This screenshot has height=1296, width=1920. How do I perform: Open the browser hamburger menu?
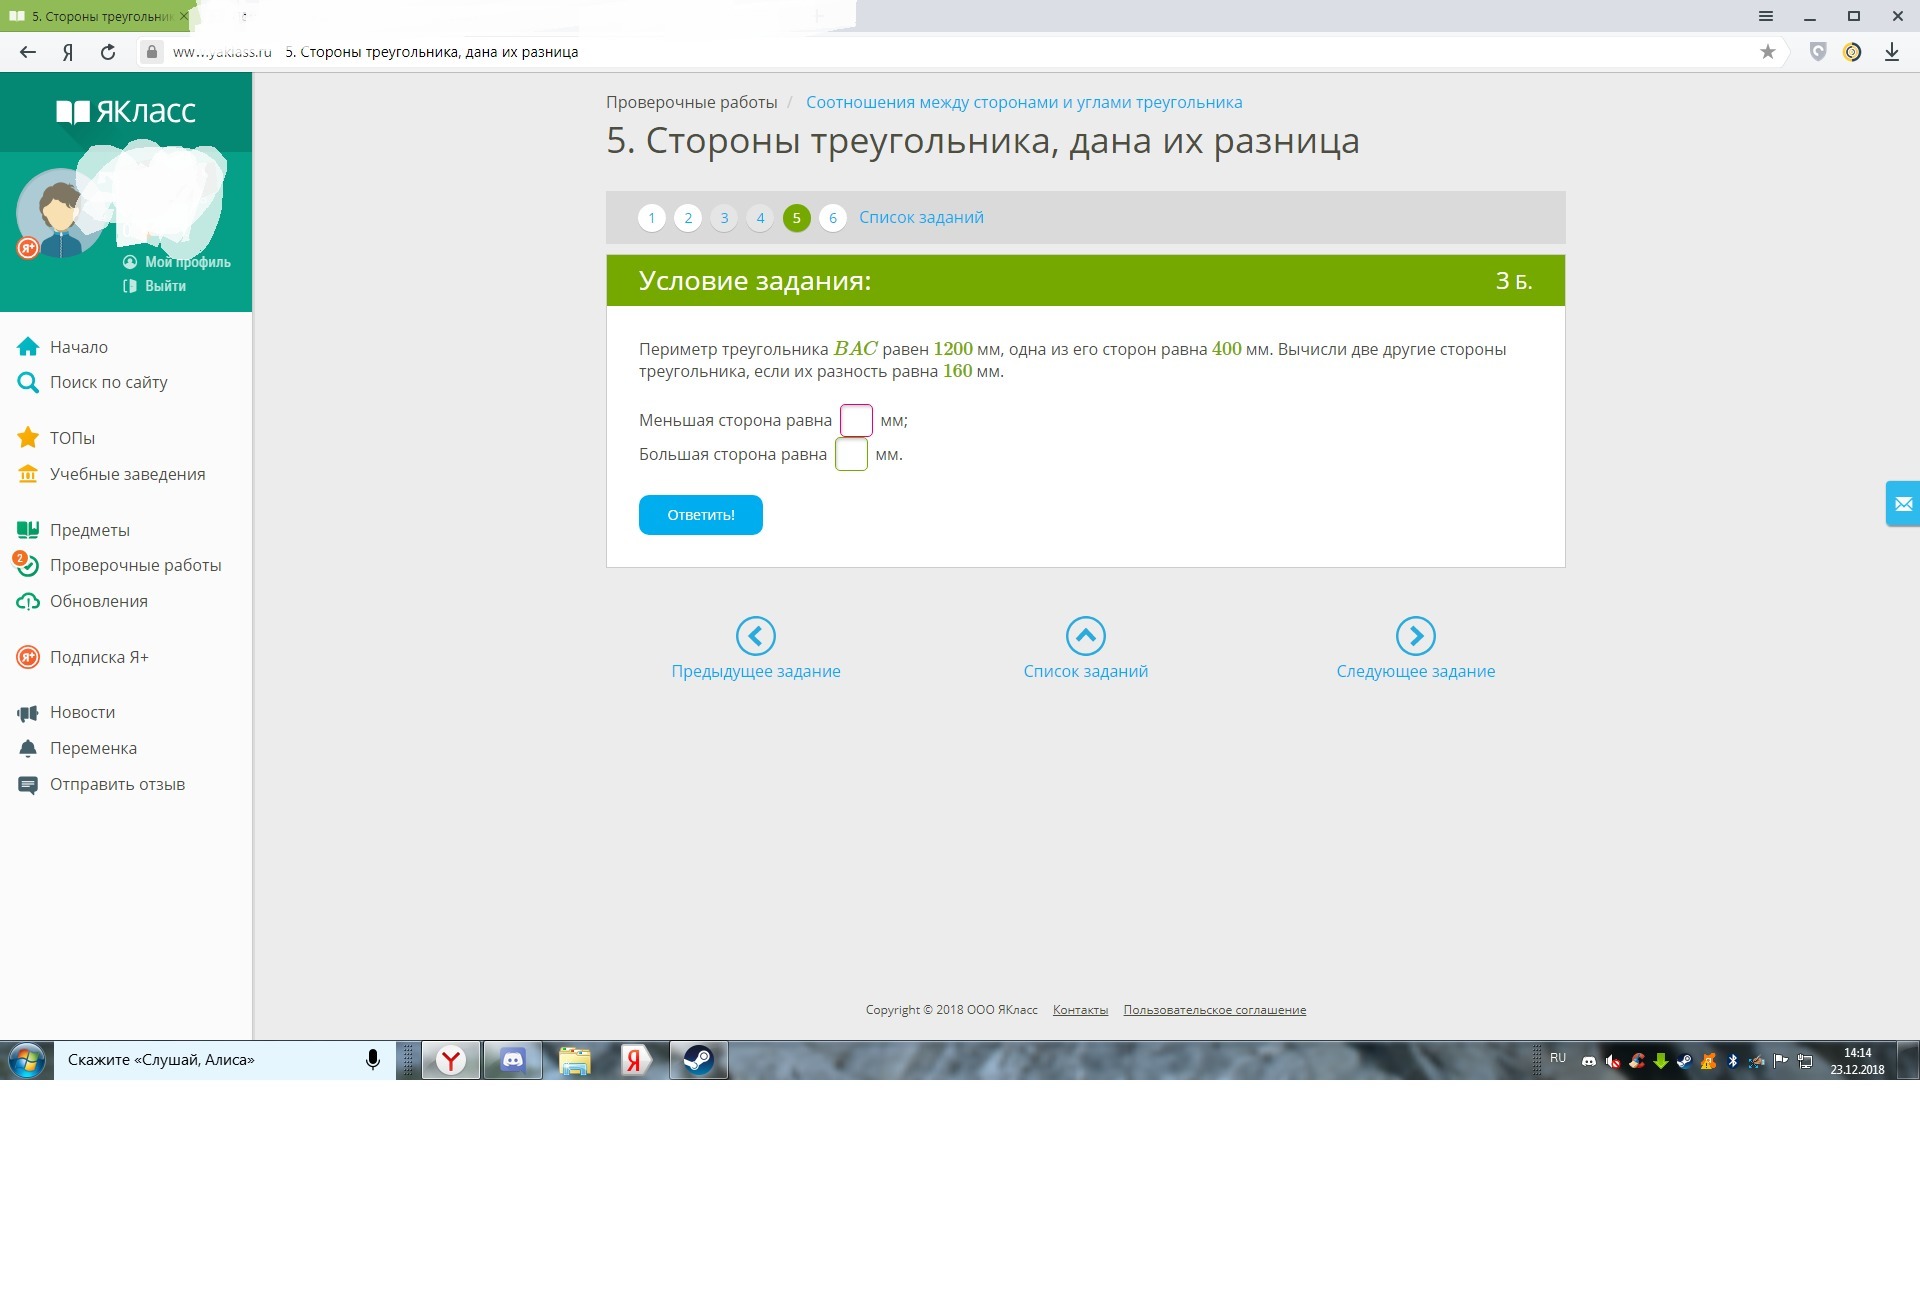(x=1765, y=16)
